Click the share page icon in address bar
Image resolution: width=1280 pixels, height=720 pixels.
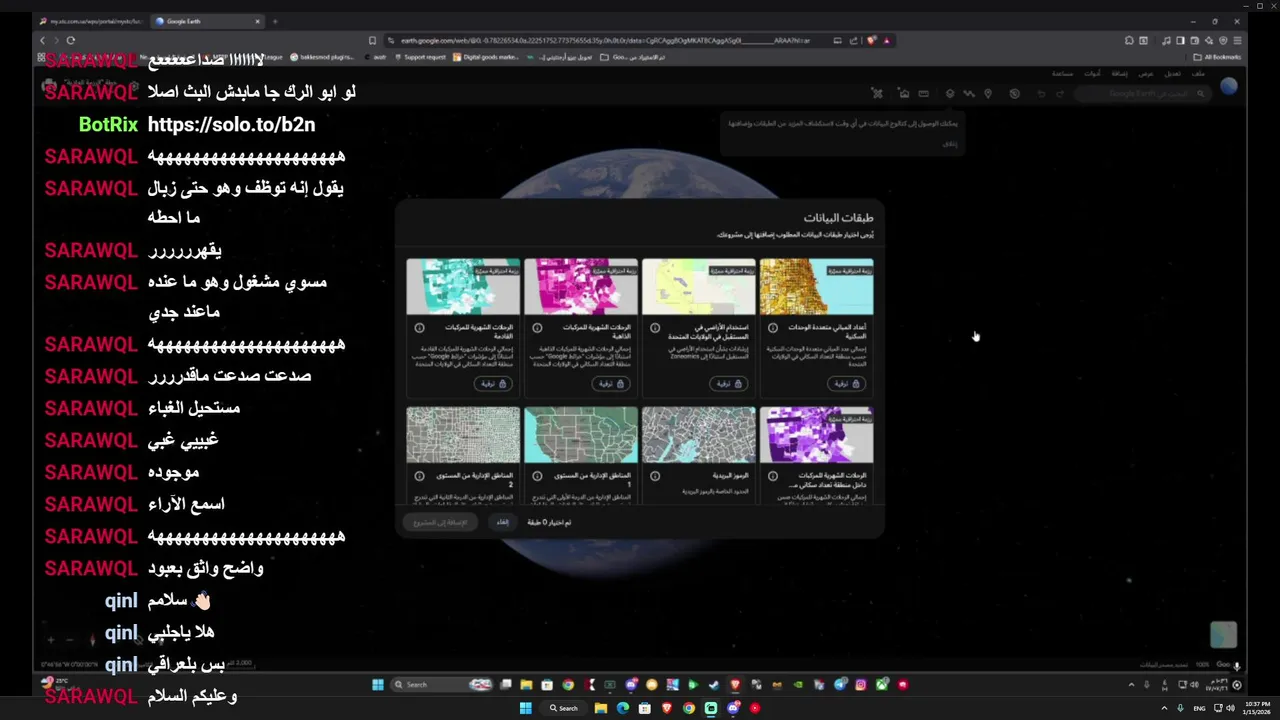click(853, 41)
